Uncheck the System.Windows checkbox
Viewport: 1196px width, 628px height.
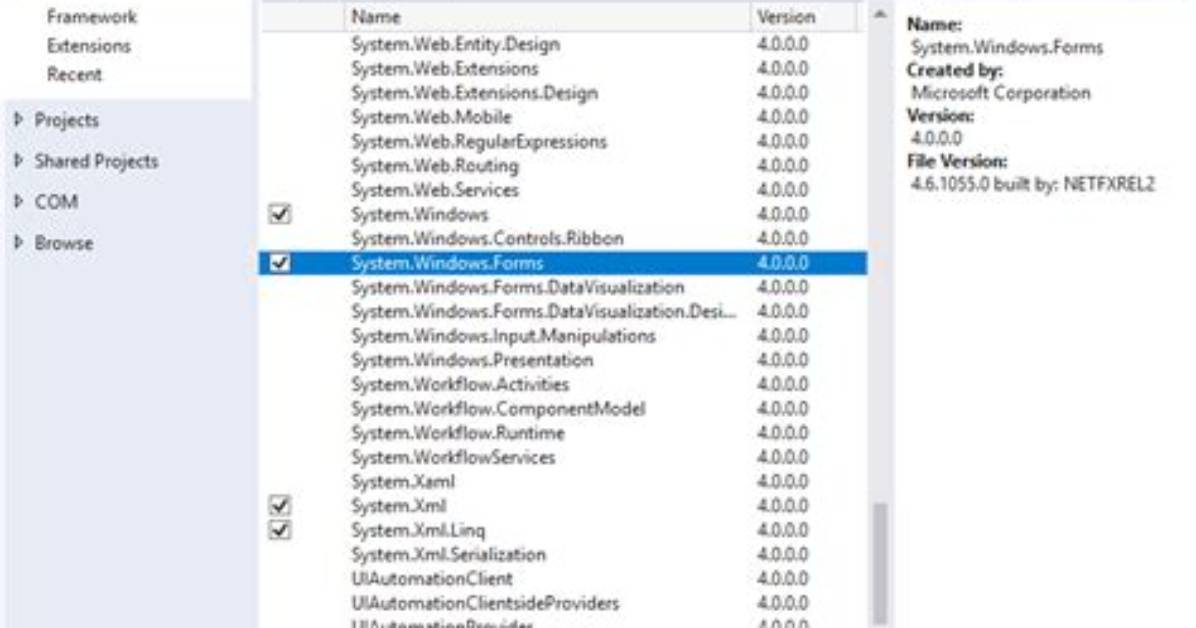coord(280,214)
